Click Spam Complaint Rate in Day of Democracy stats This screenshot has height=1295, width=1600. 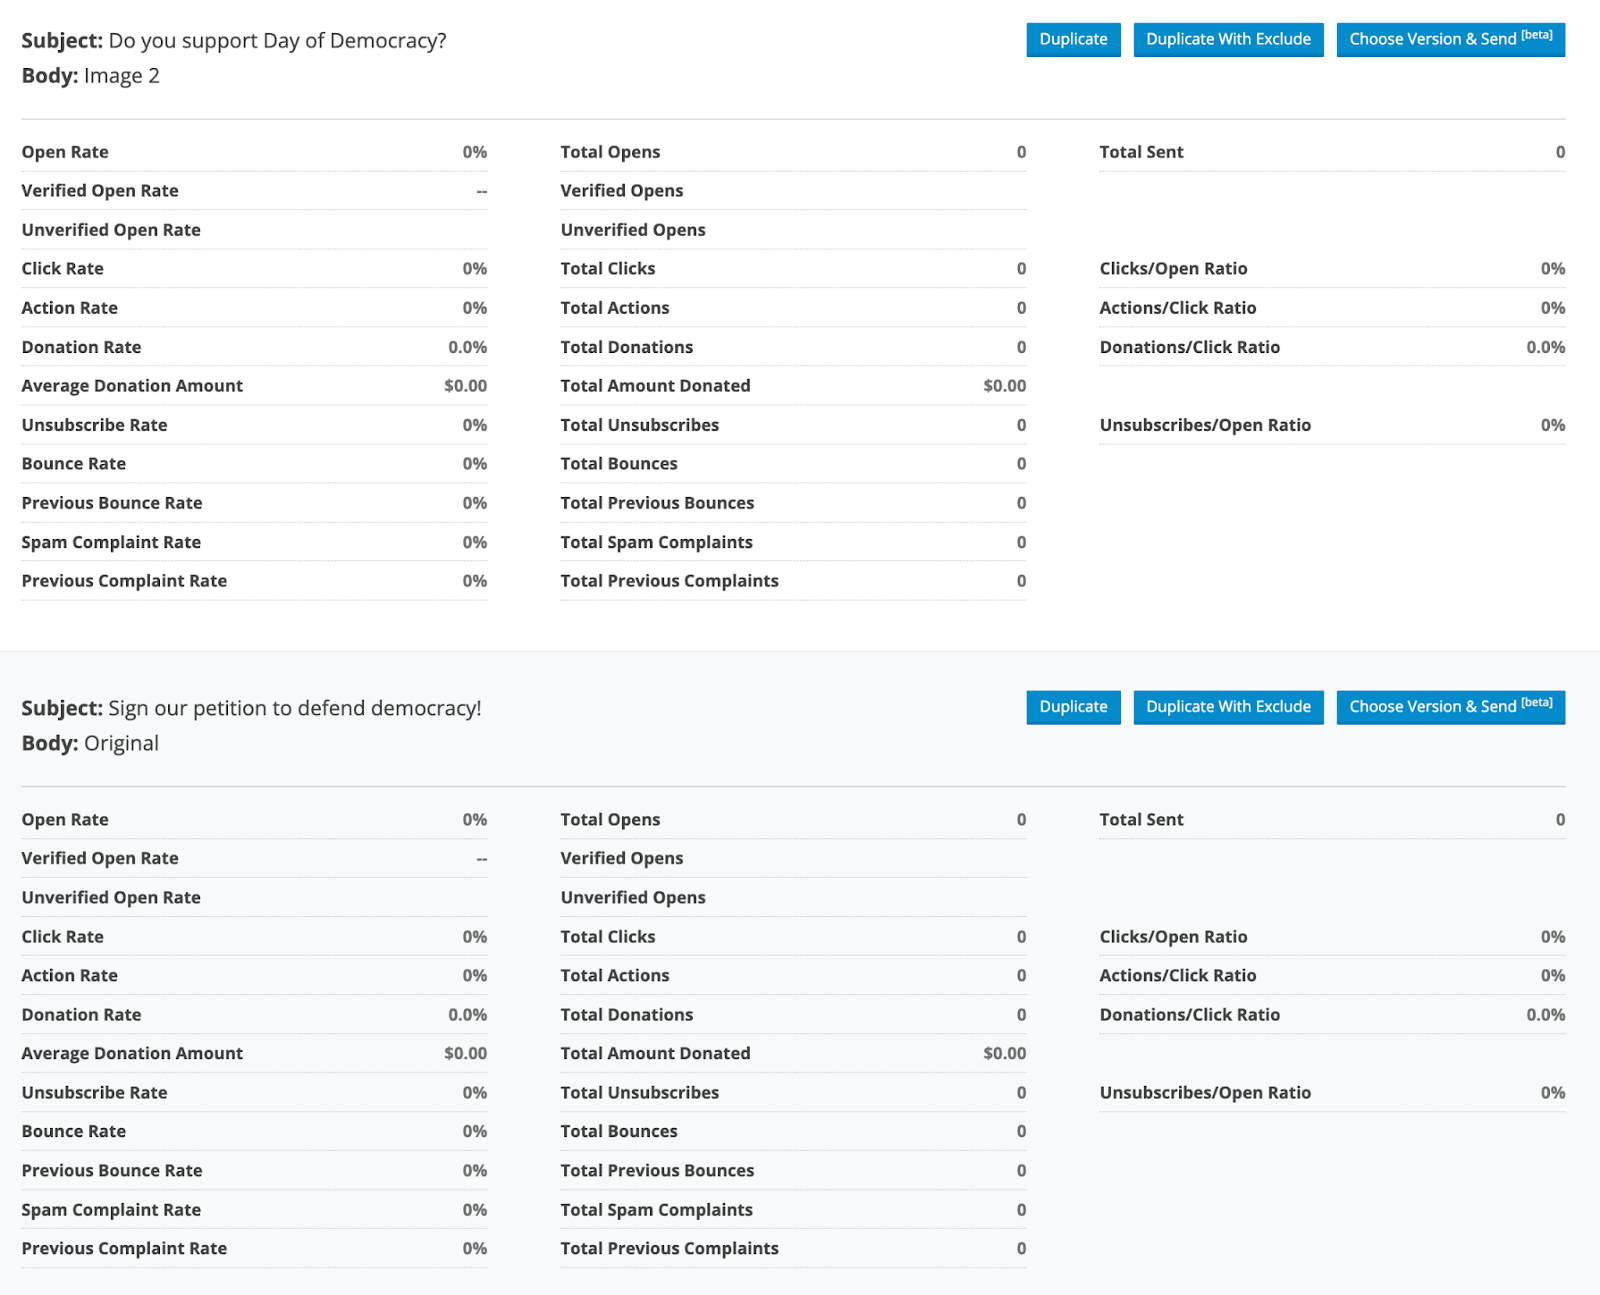coord(111,543)
